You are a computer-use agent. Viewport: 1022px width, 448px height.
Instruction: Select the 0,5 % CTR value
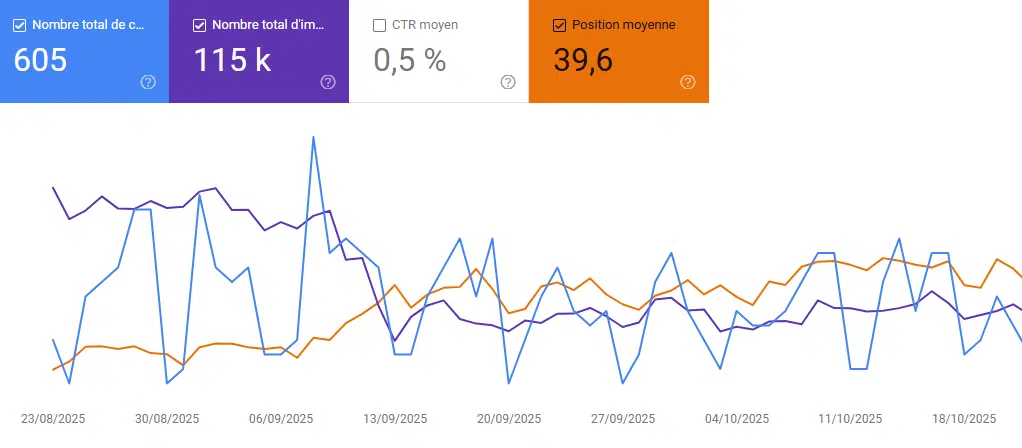(x=410, y=60)
